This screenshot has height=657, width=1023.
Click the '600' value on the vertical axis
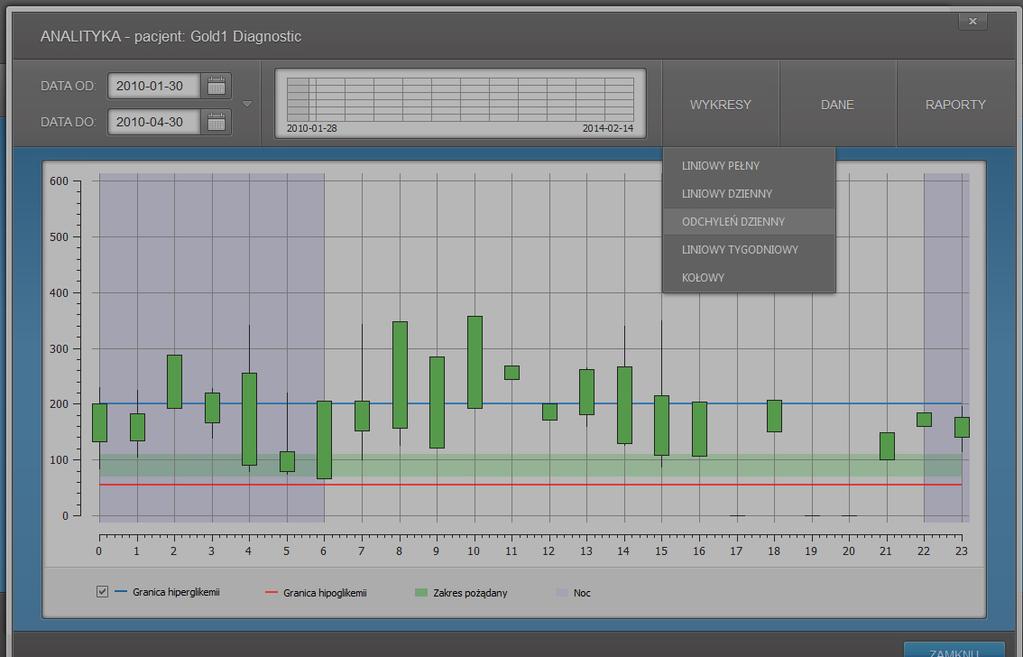pyautogui.click(x=59, y=181)
